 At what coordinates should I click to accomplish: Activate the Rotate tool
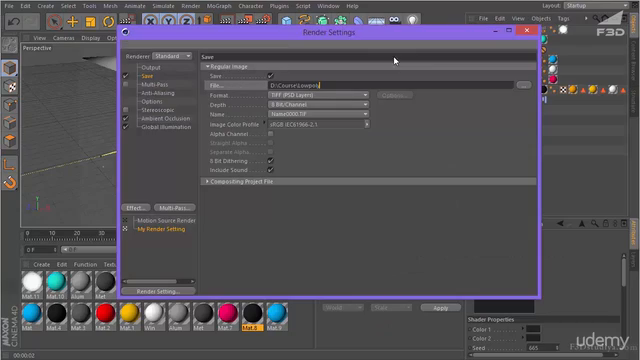[x=108, y=21]
